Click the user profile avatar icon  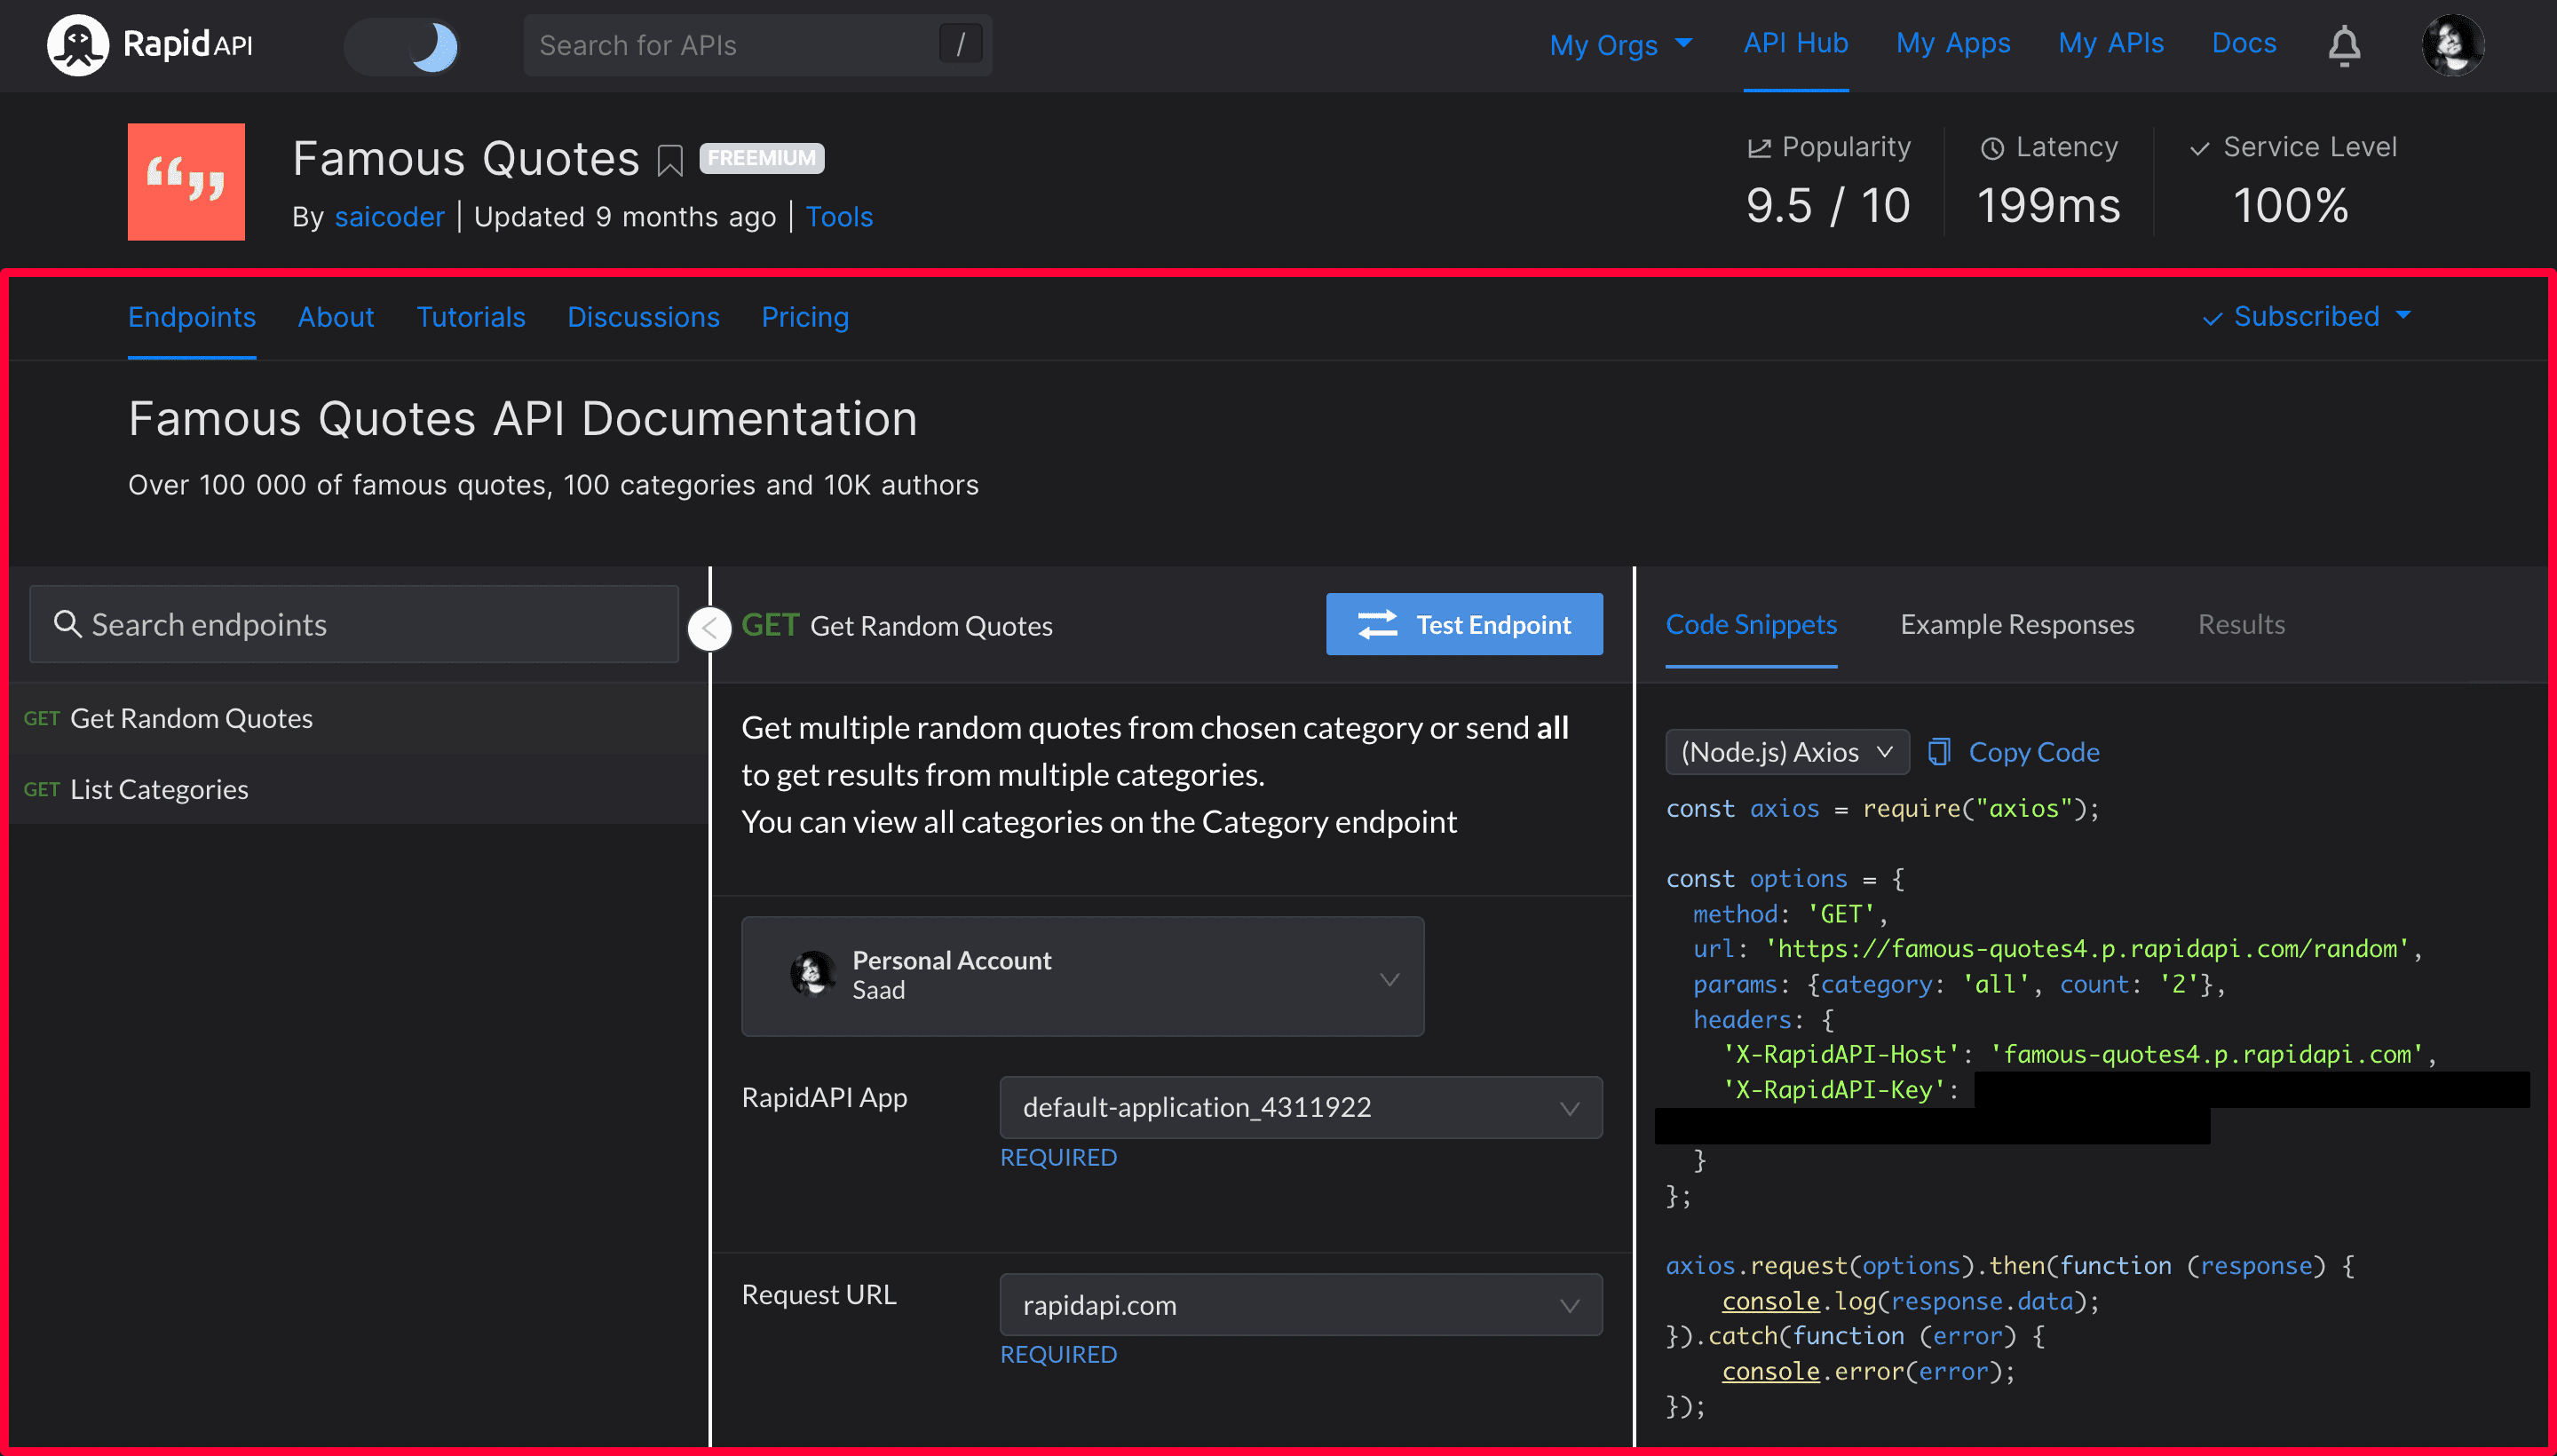(x=2453, y=42)
